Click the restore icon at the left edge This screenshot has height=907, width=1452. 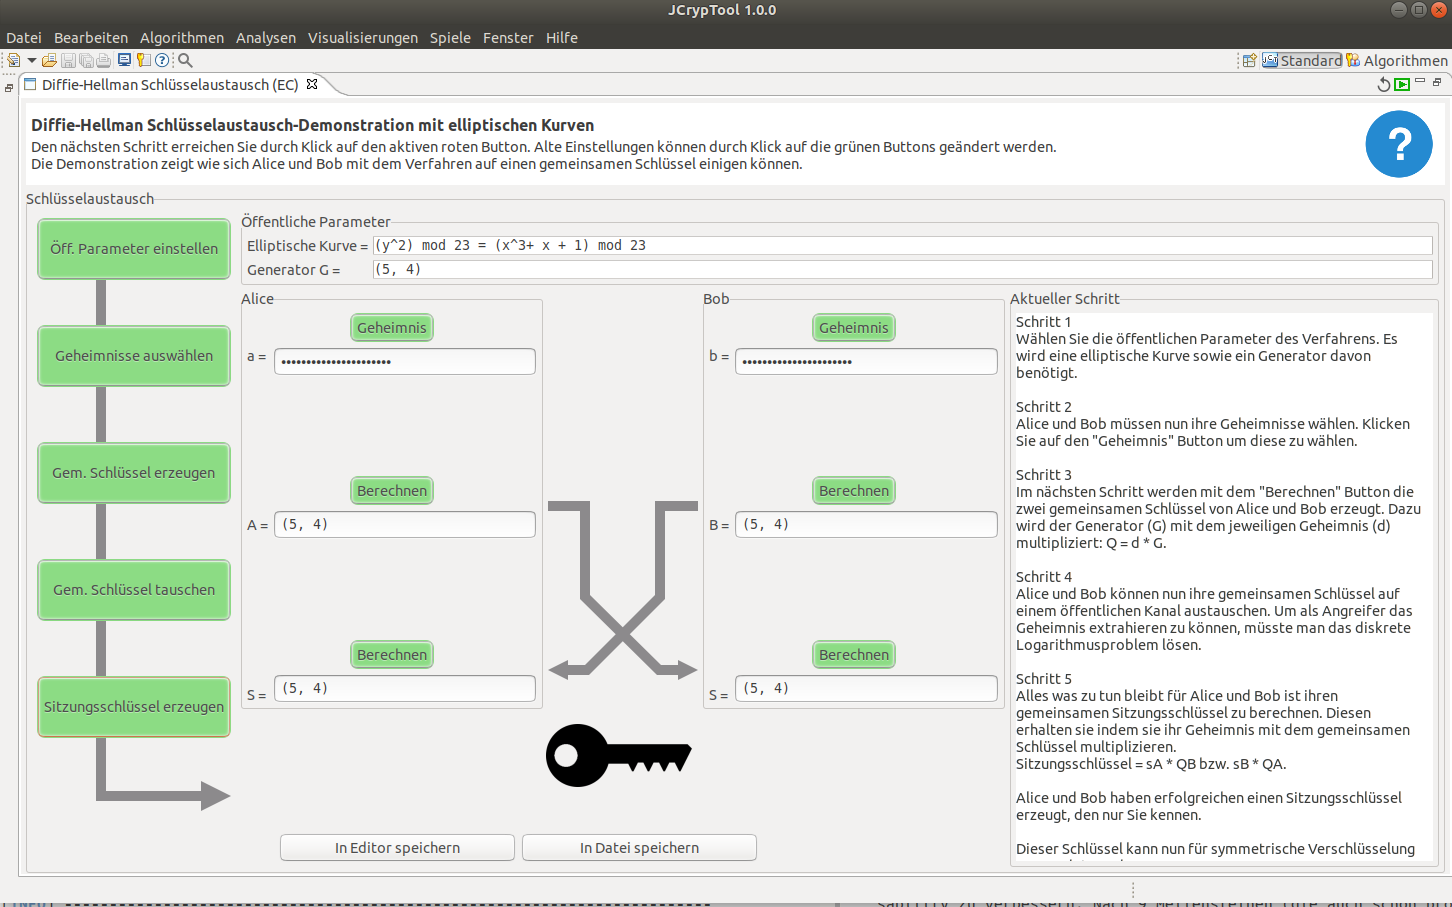tap(9, 88)
